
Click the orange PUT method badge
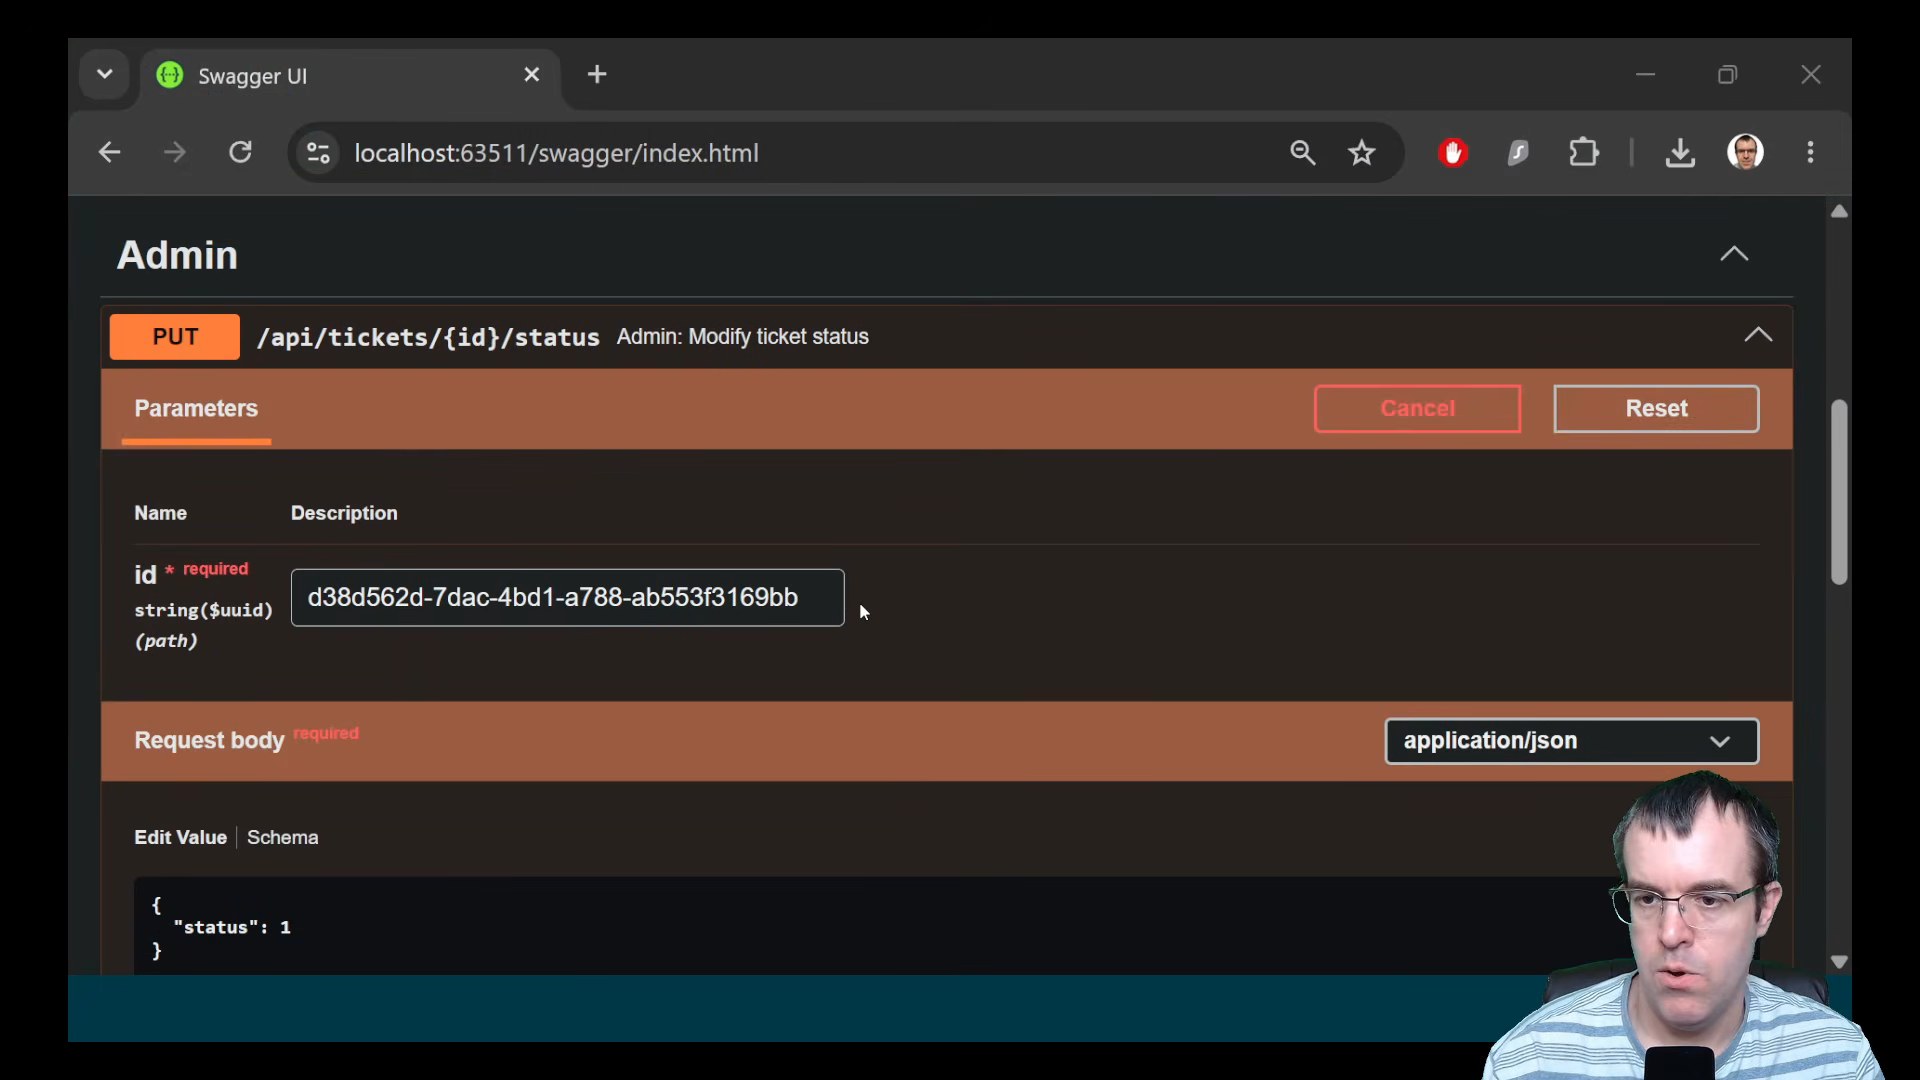click(175, 337)
